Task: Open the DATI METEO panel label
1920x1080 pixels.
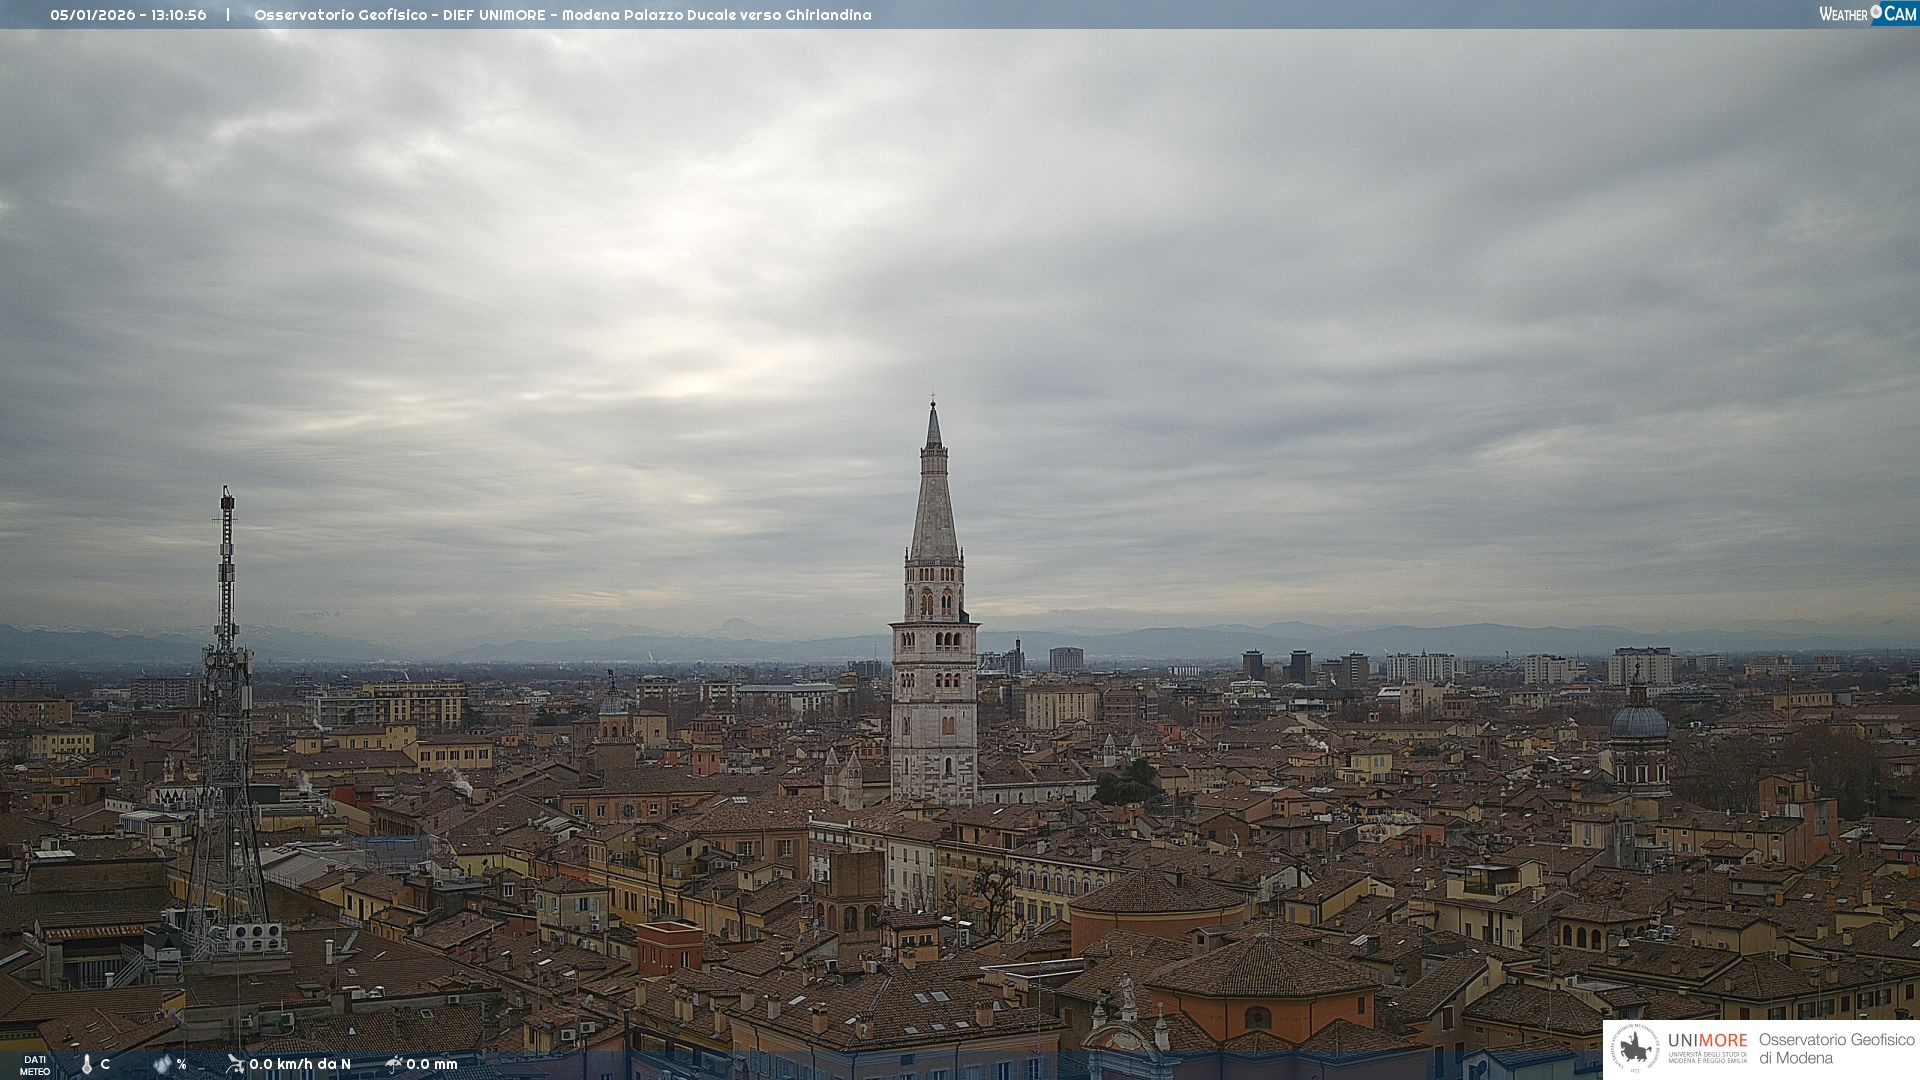Action: pyautogui.click(x=35, y=1065)
